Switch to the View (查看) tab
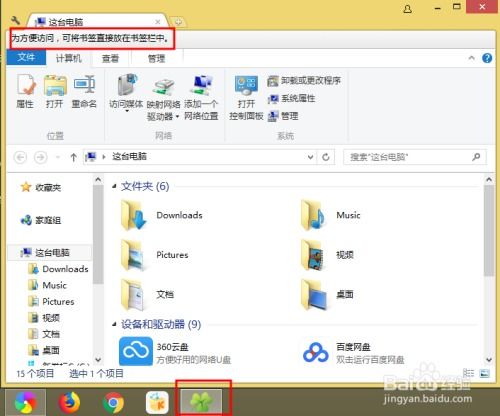500x416 pixels. 110,59
